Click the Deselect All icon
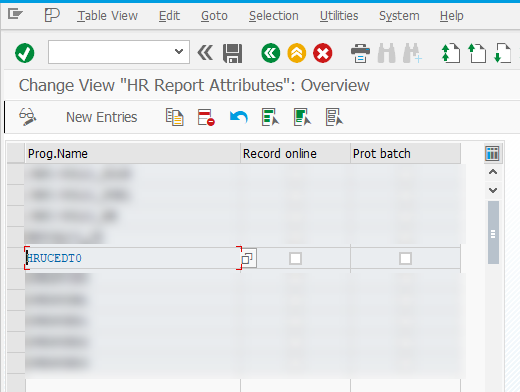520x392 pixels. click(x=334, y=117)
